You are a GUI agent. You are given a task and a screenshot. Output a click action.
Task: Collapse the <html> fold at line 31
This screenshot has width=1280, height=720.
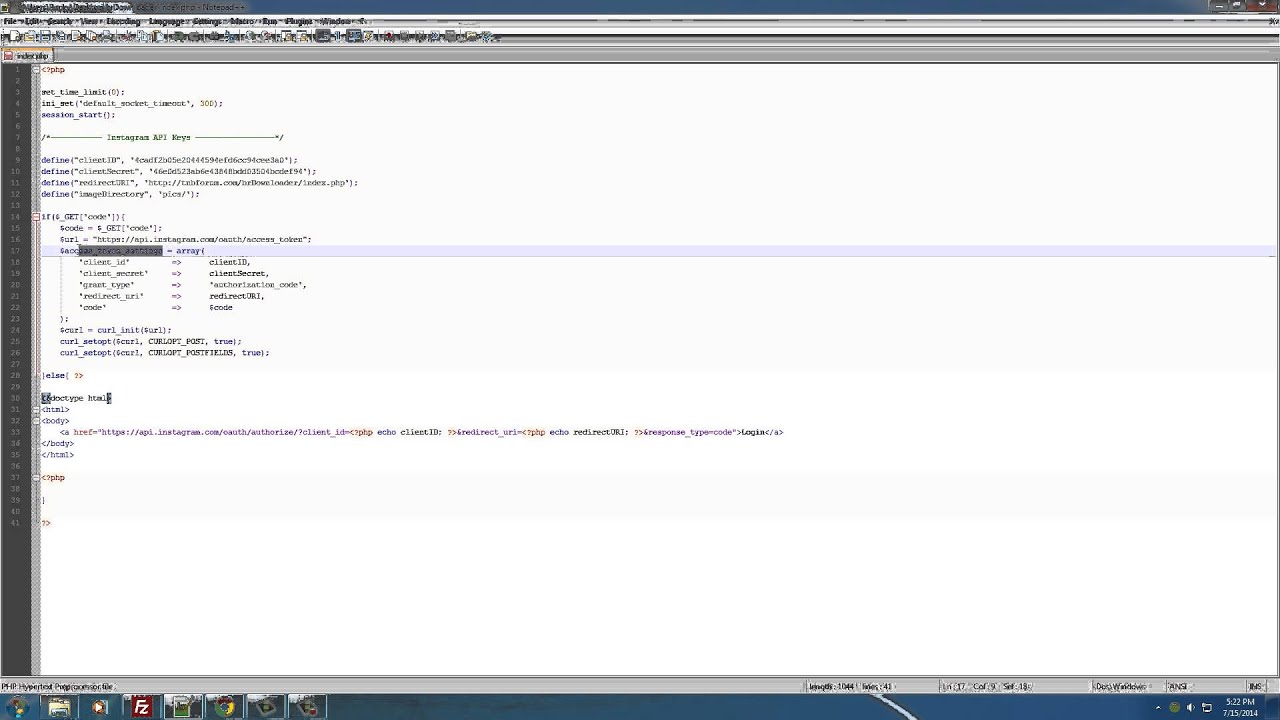tap(36, 409)
